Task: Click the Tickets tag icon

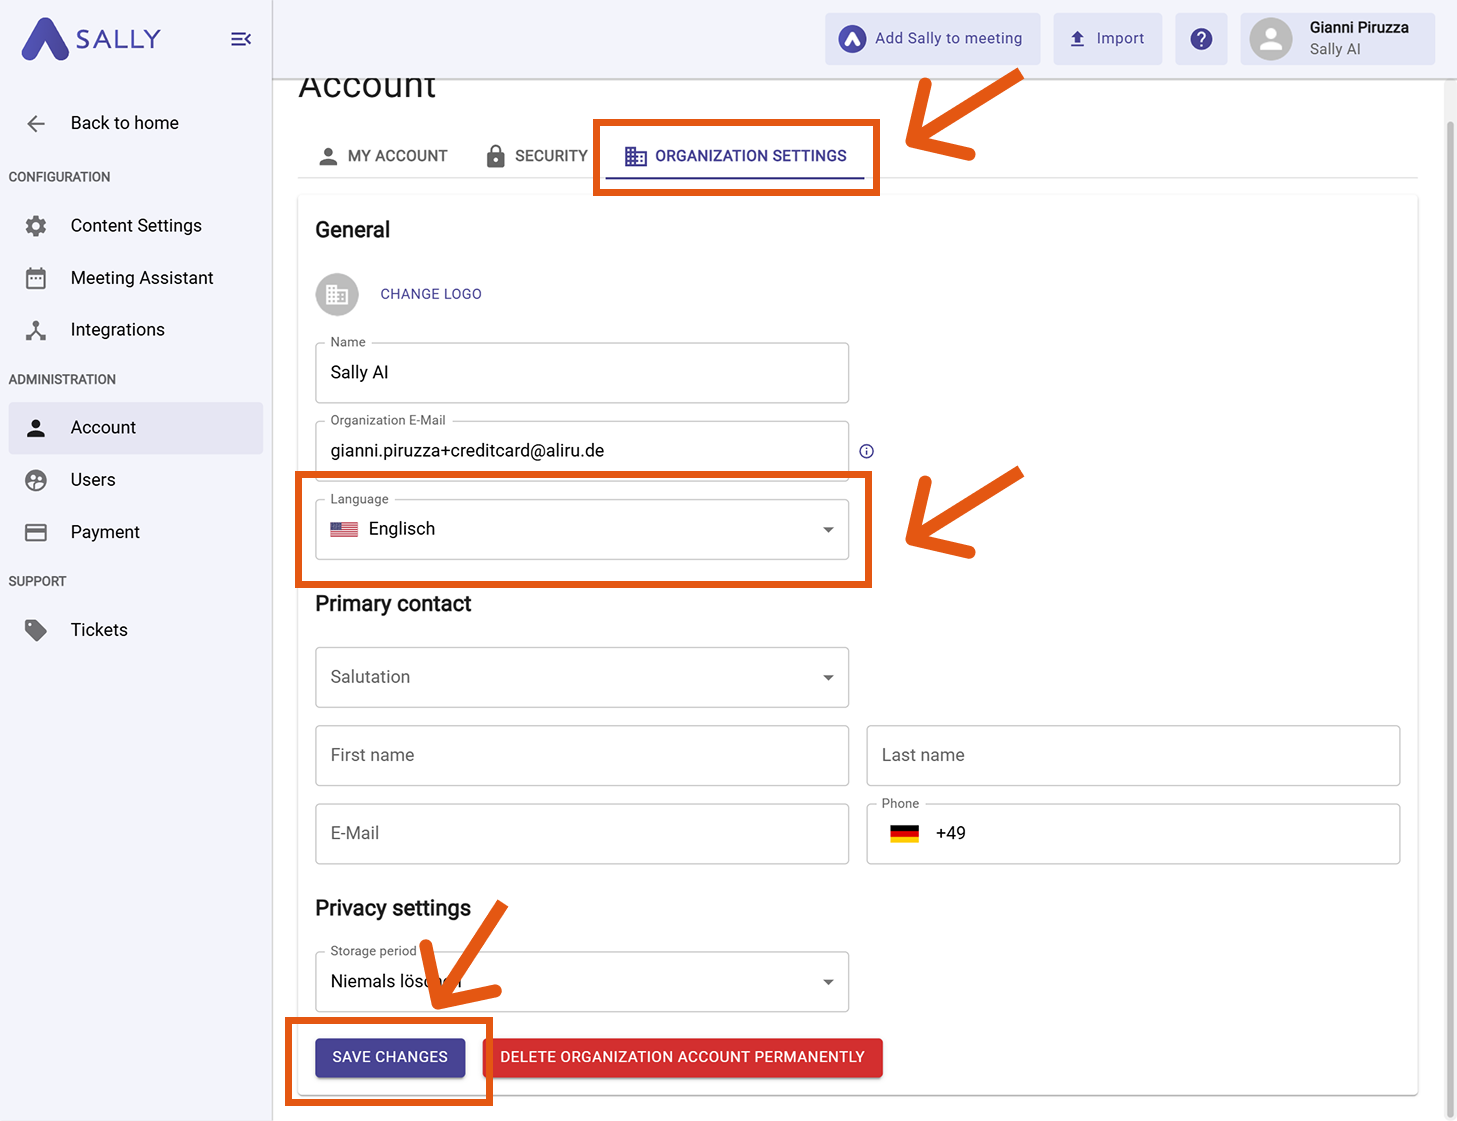Action: [36, 630]
